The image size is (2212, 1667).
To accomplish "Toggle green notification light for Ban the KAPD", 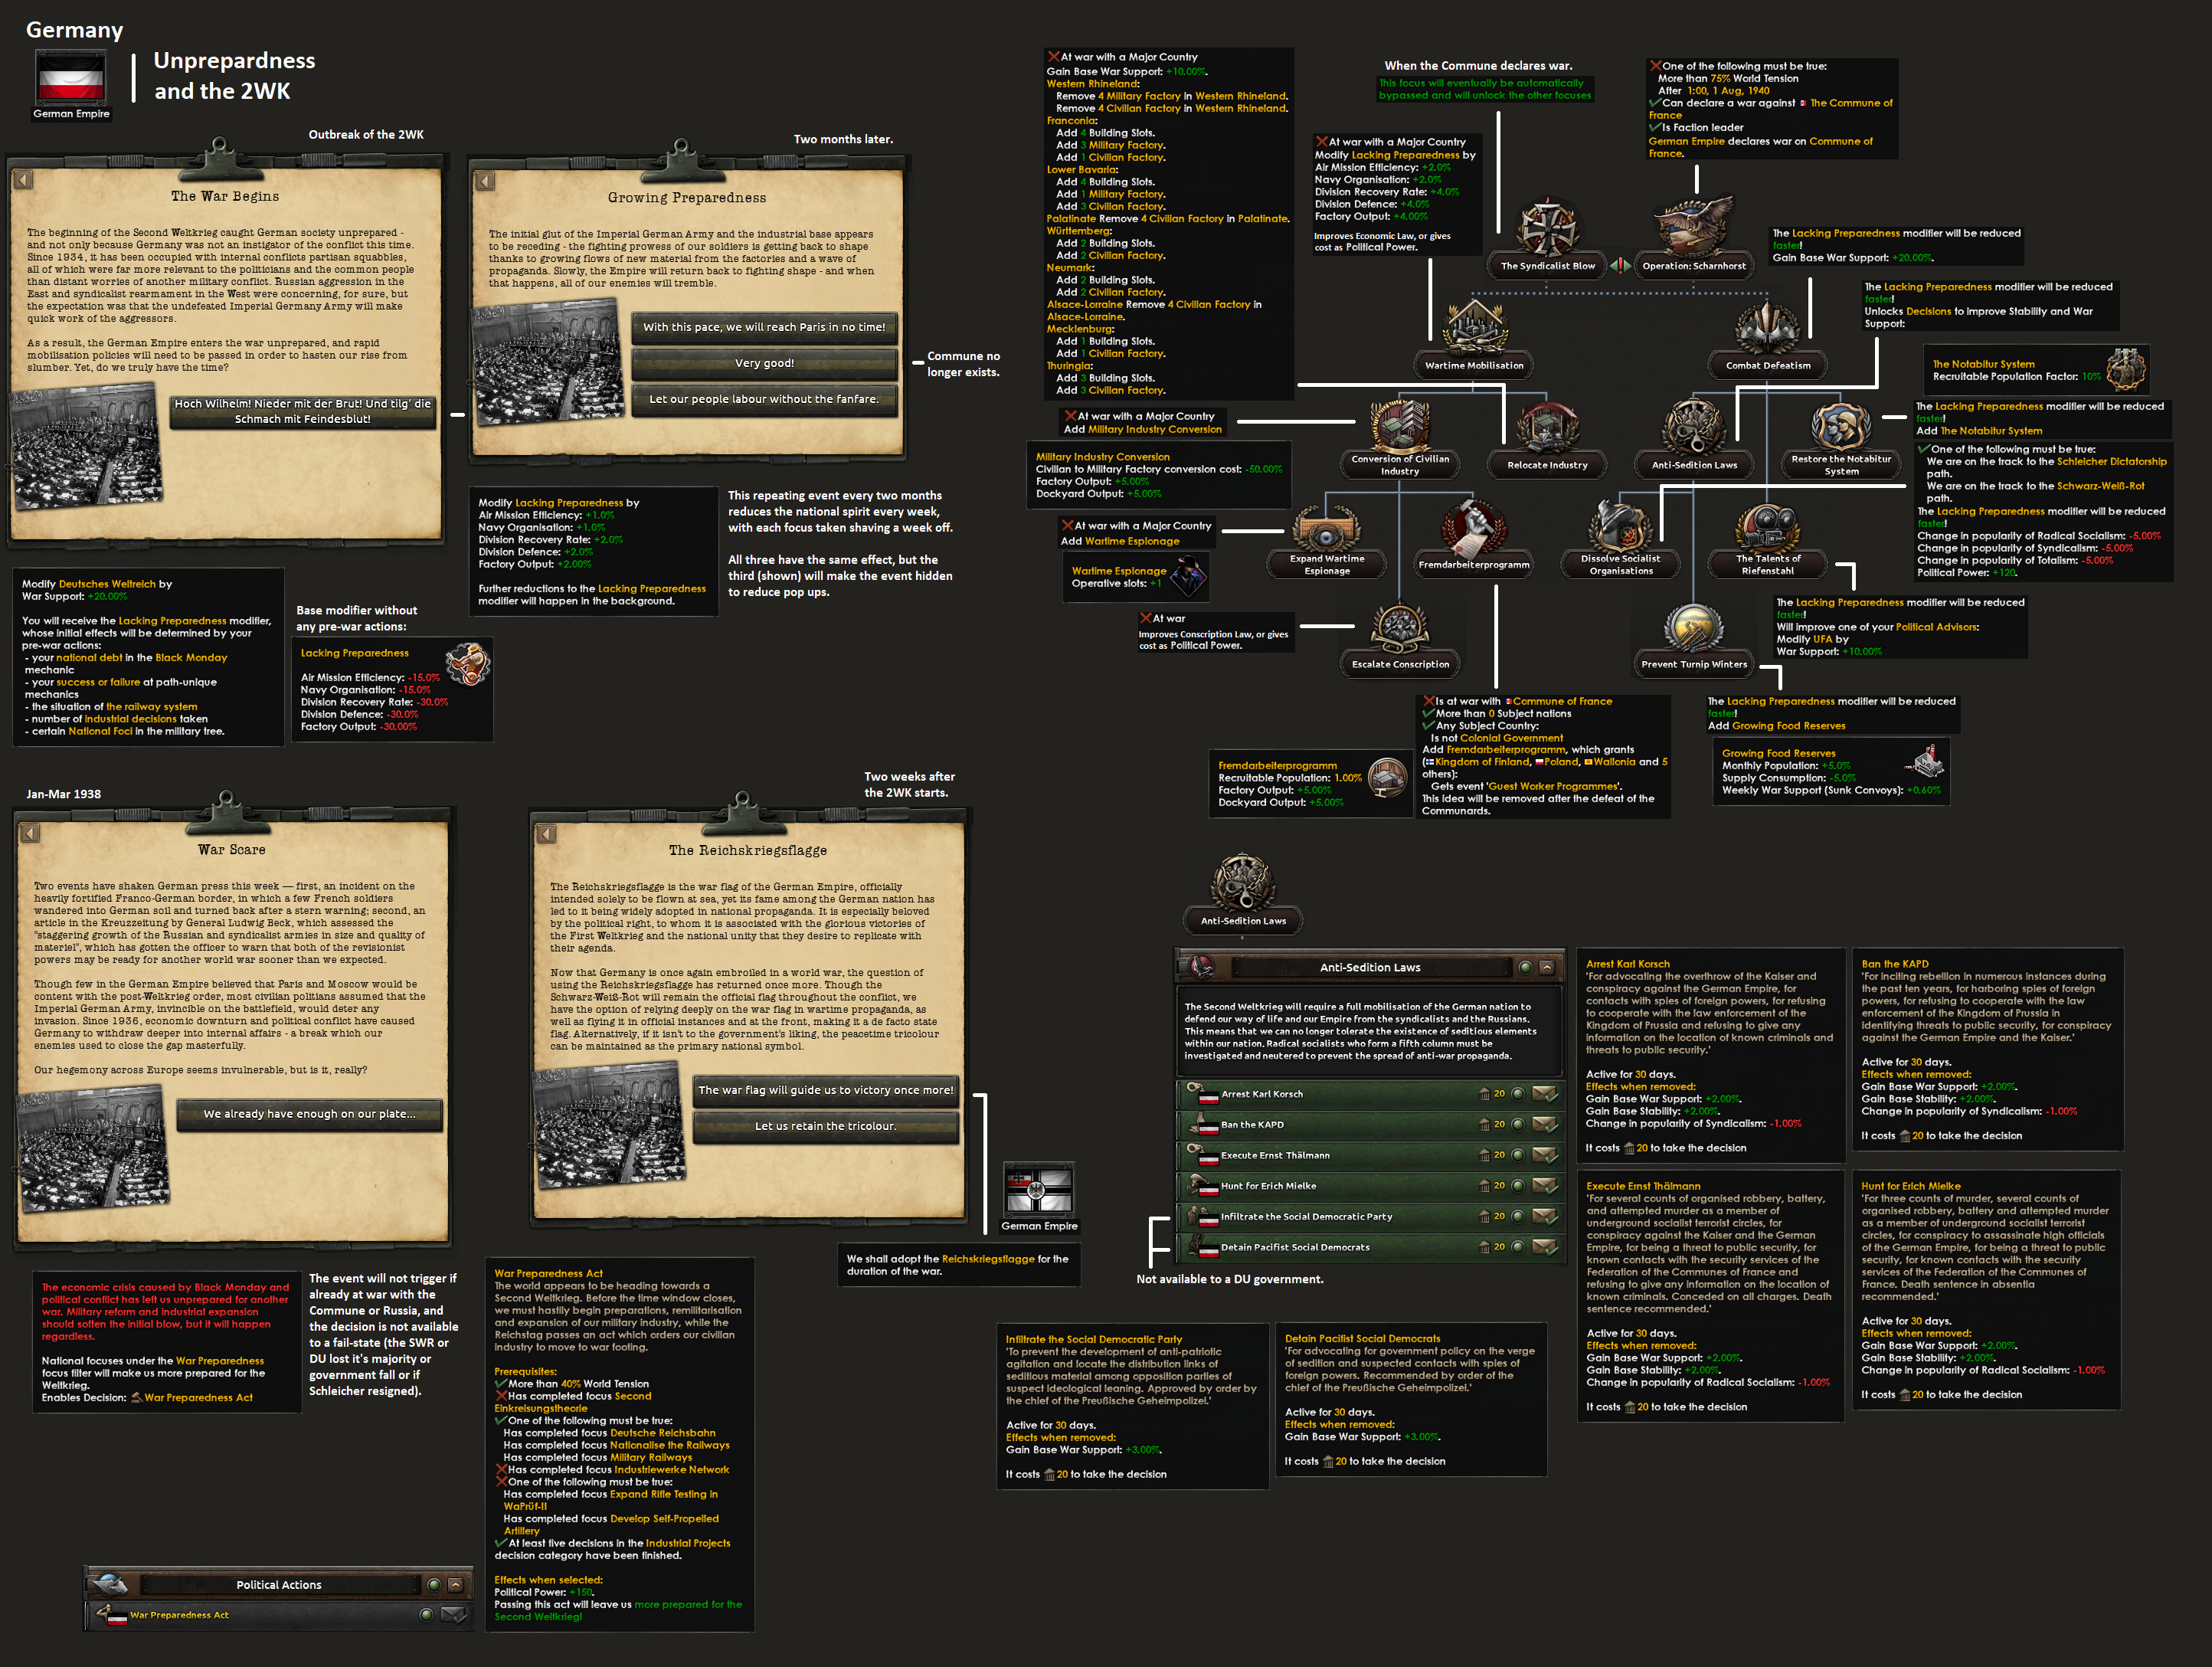I will click(1518, 1124).
